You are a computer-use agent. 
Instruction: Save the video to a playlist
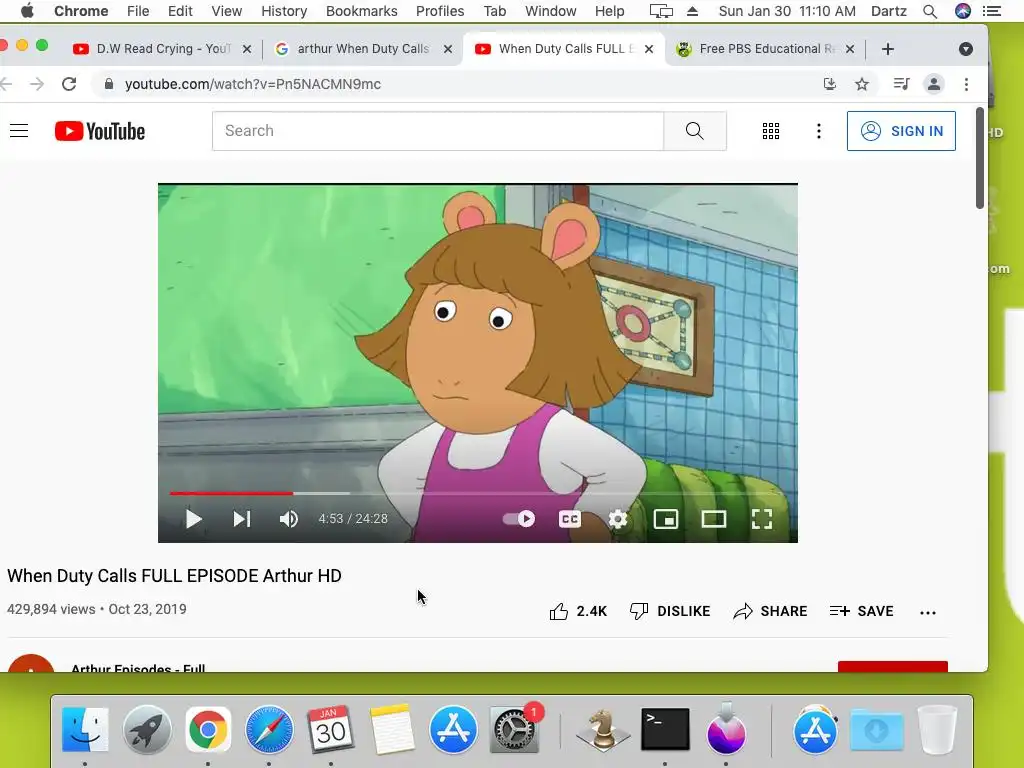(x=861, y=611)
